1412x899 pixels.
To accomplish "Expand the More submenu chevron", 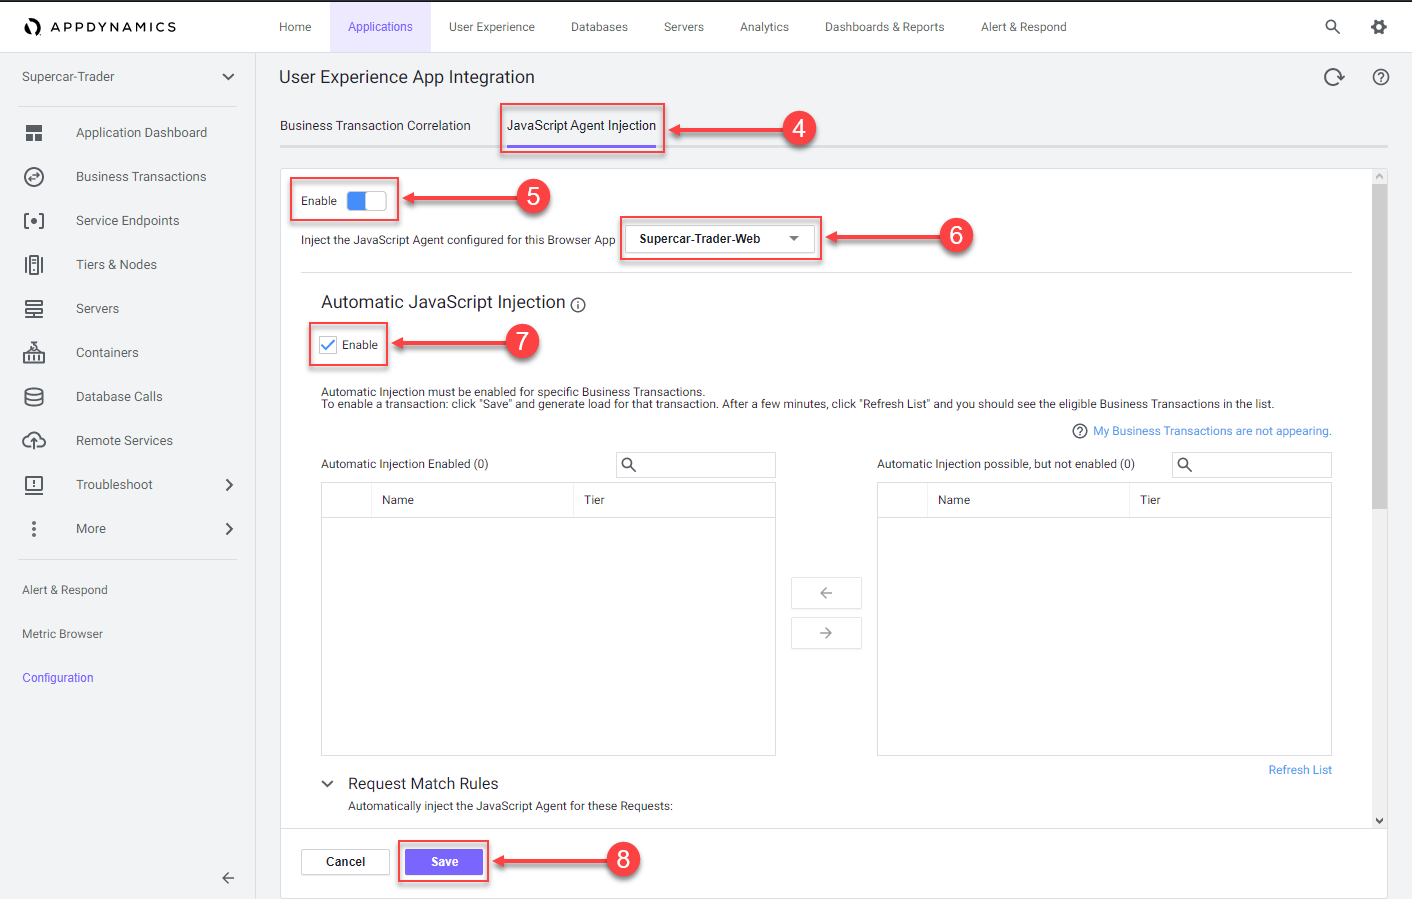I will 229,529.
